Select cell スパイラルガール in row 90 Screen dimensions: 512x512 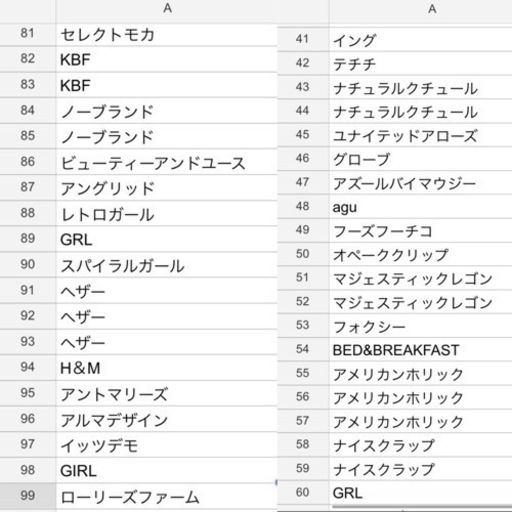[x=167, y=265]
